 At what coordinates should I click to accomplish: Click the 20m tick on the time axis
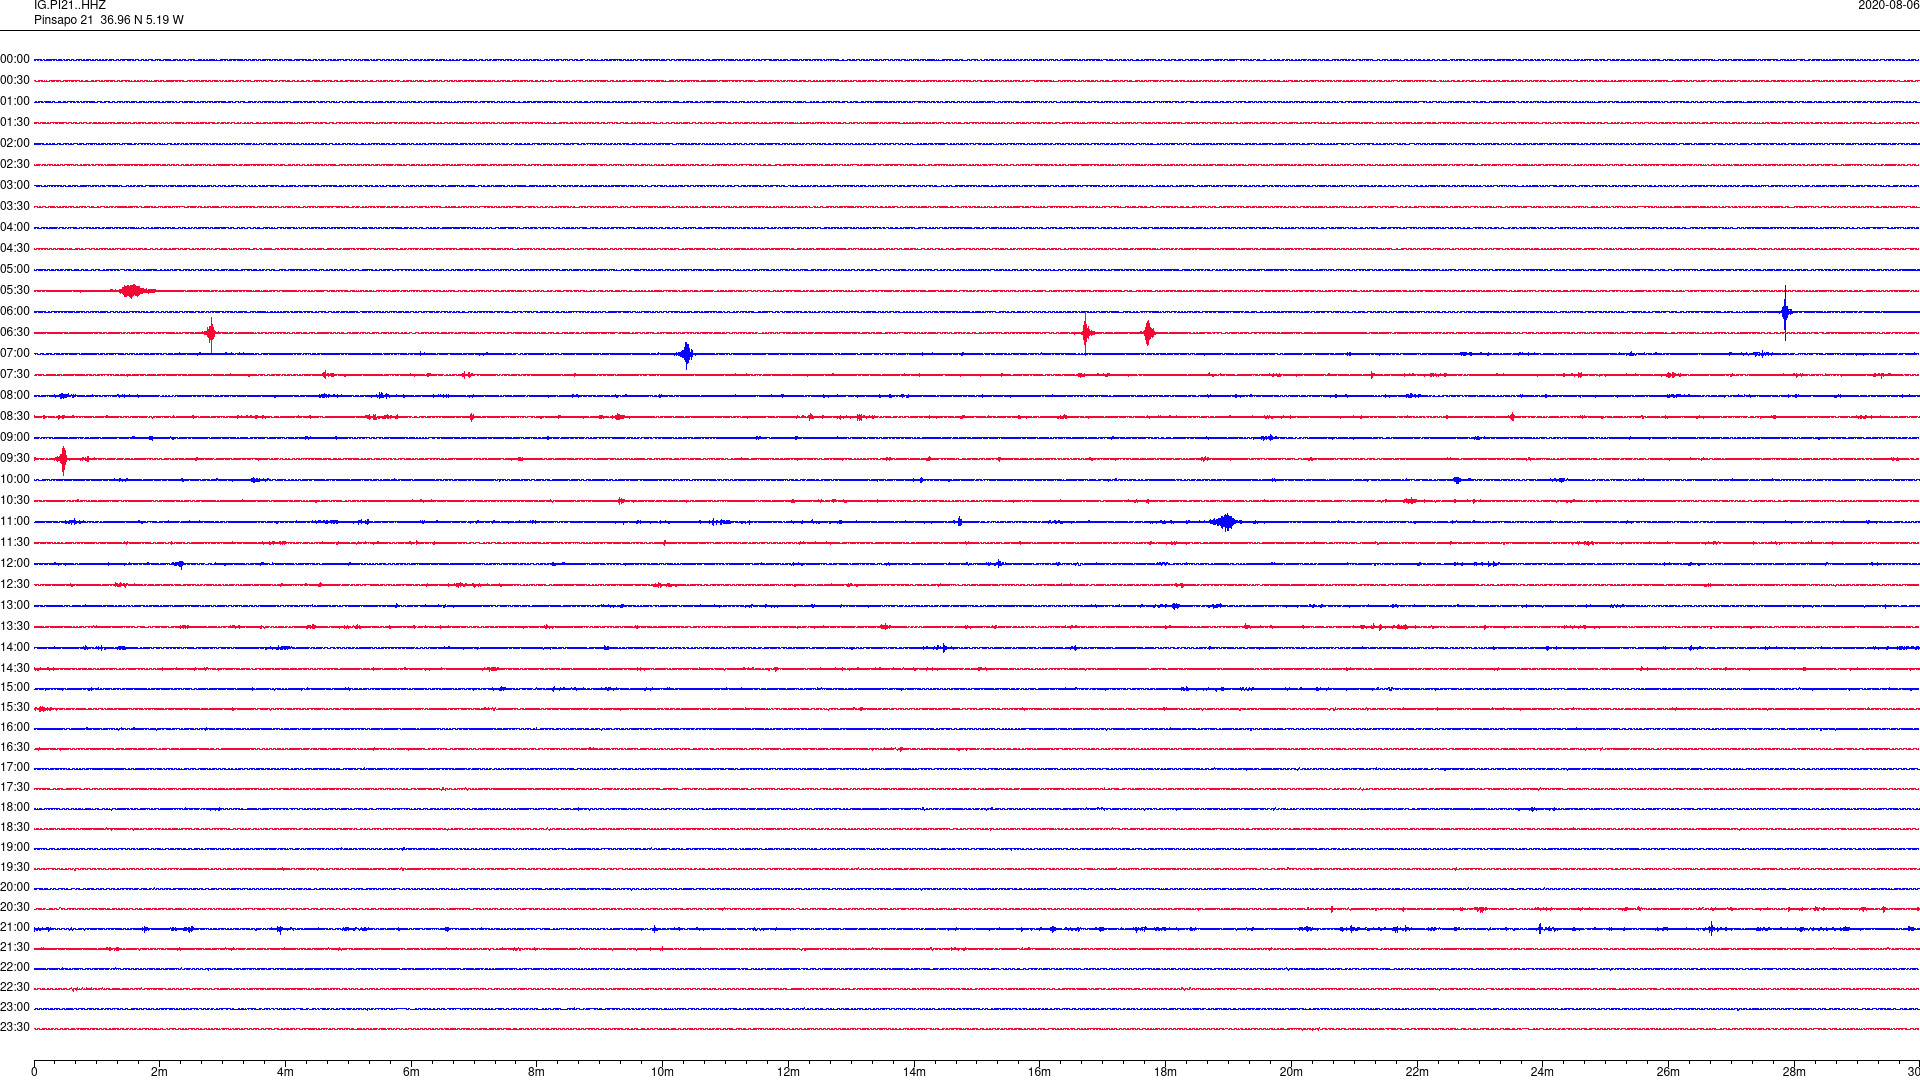click(x=1291, y=1072)
